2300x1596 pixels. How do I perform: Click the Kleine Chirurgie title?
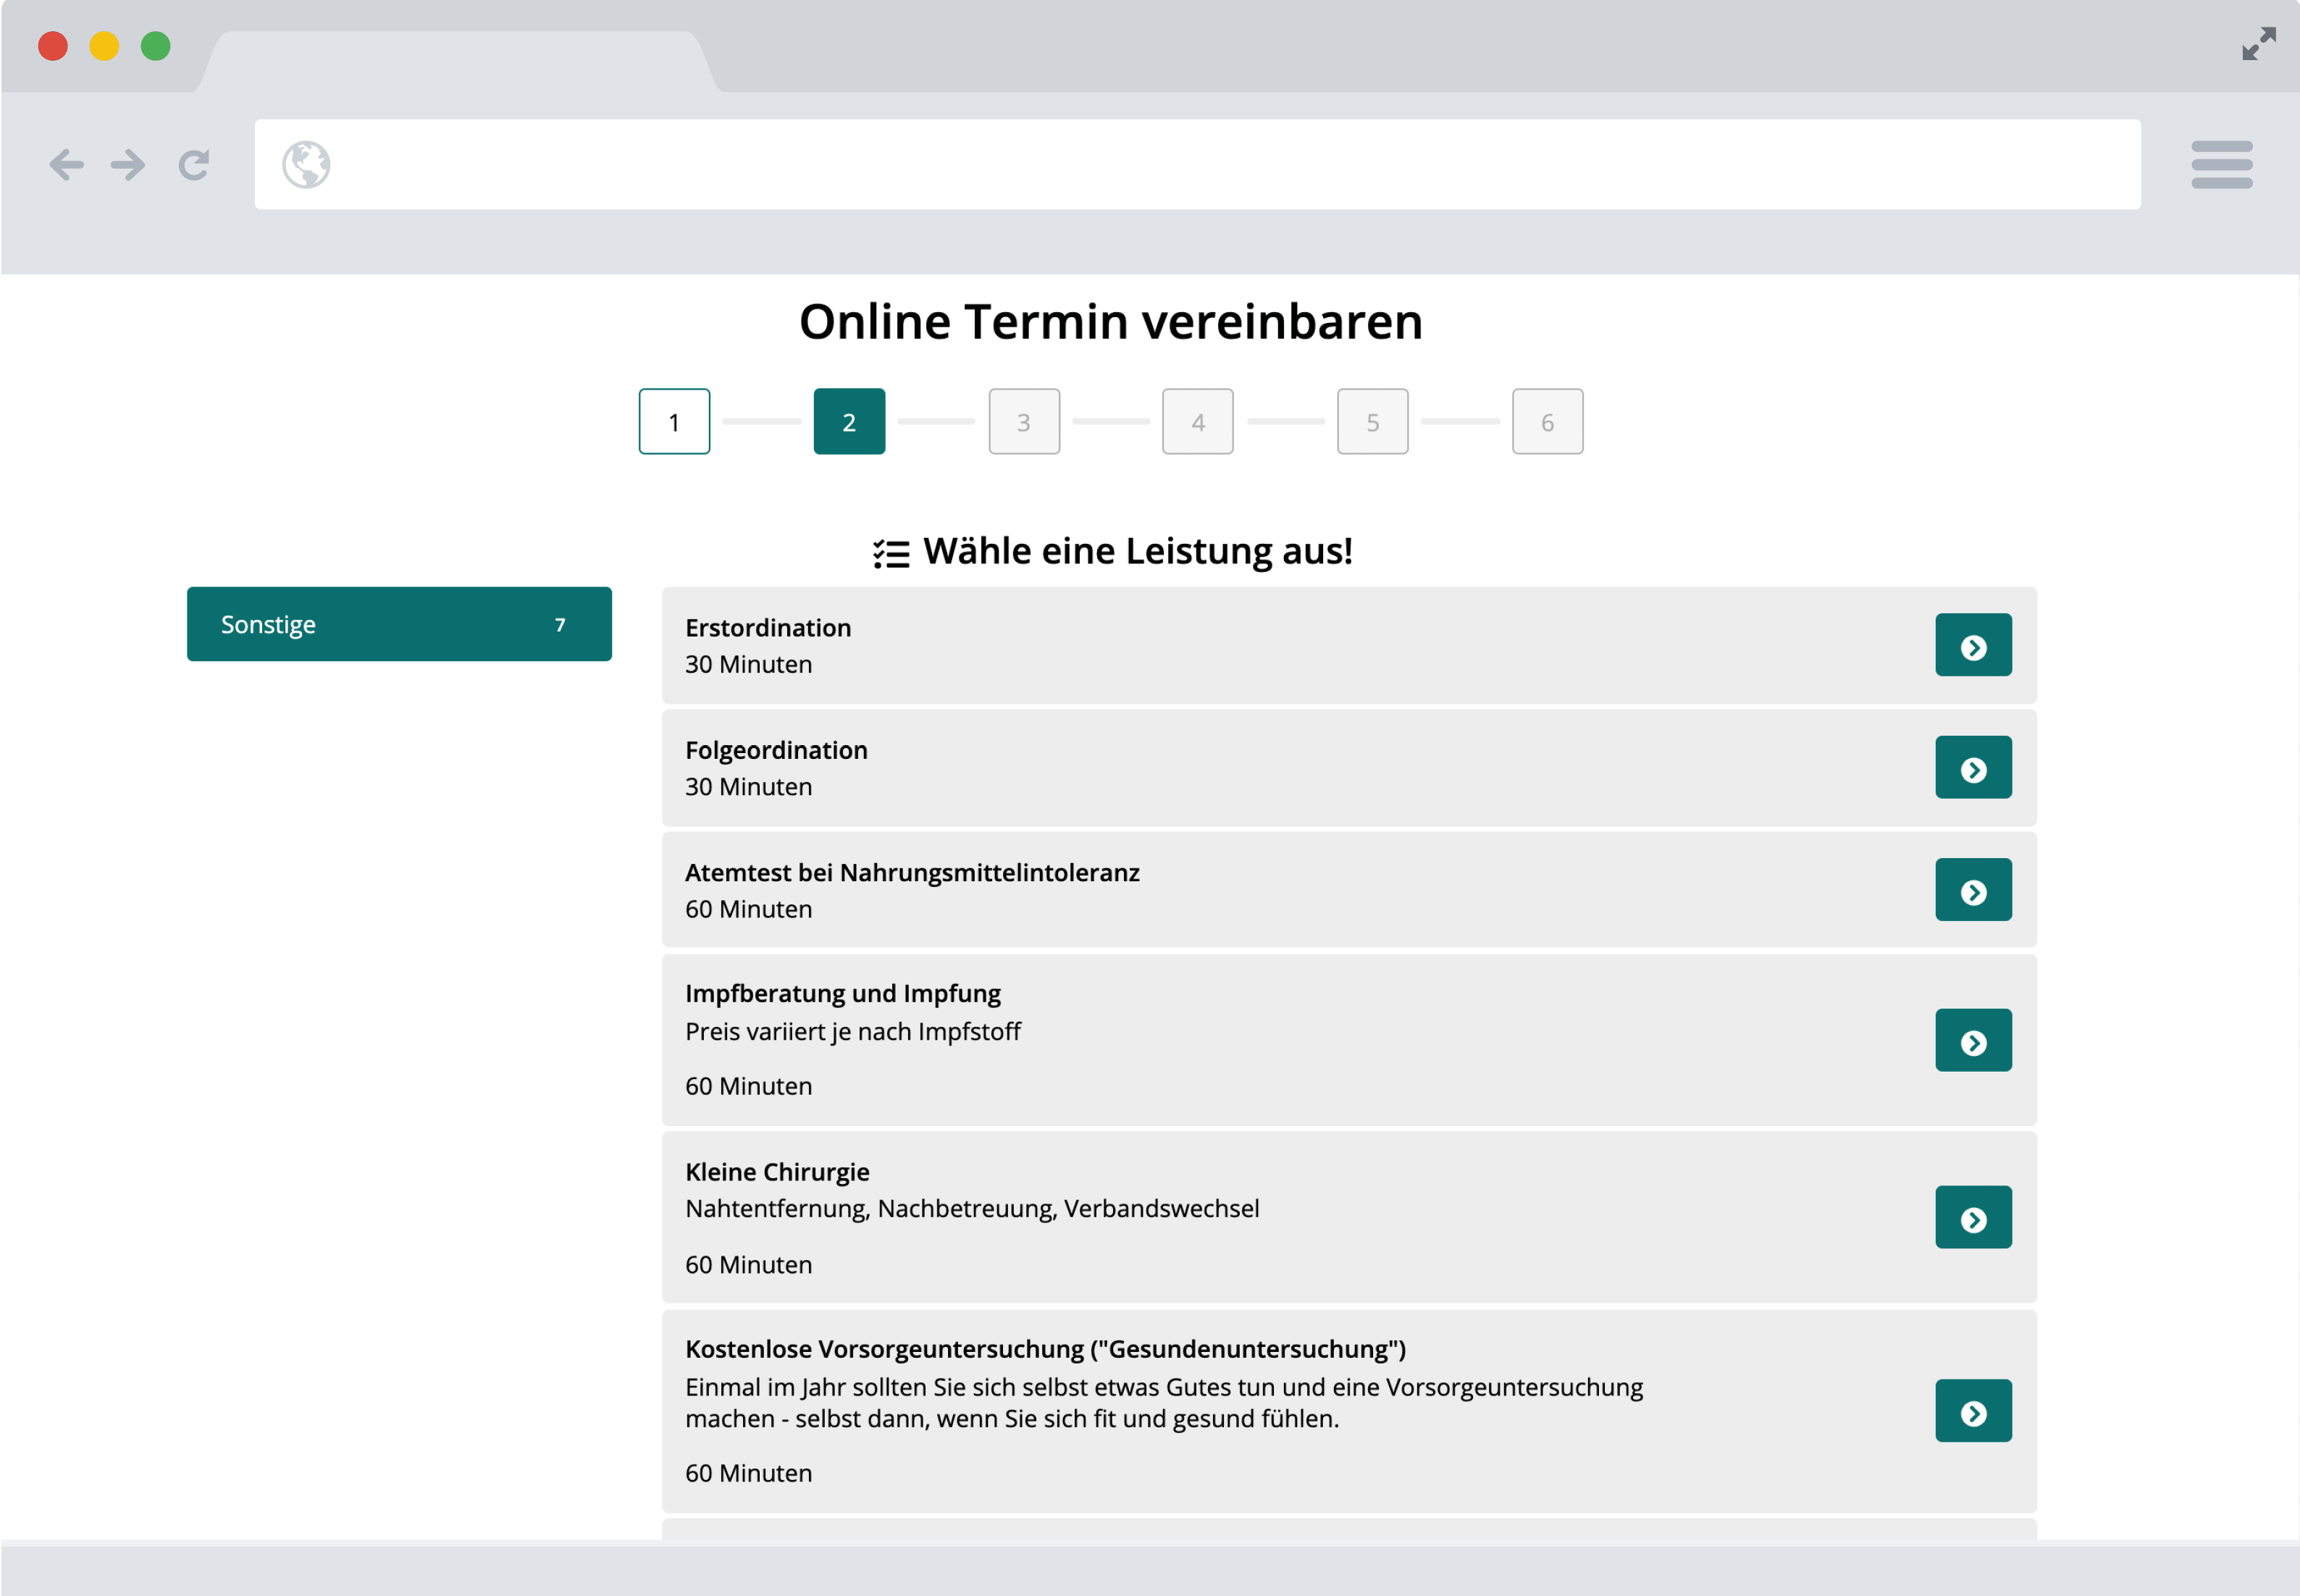[x=777, y=1172]
